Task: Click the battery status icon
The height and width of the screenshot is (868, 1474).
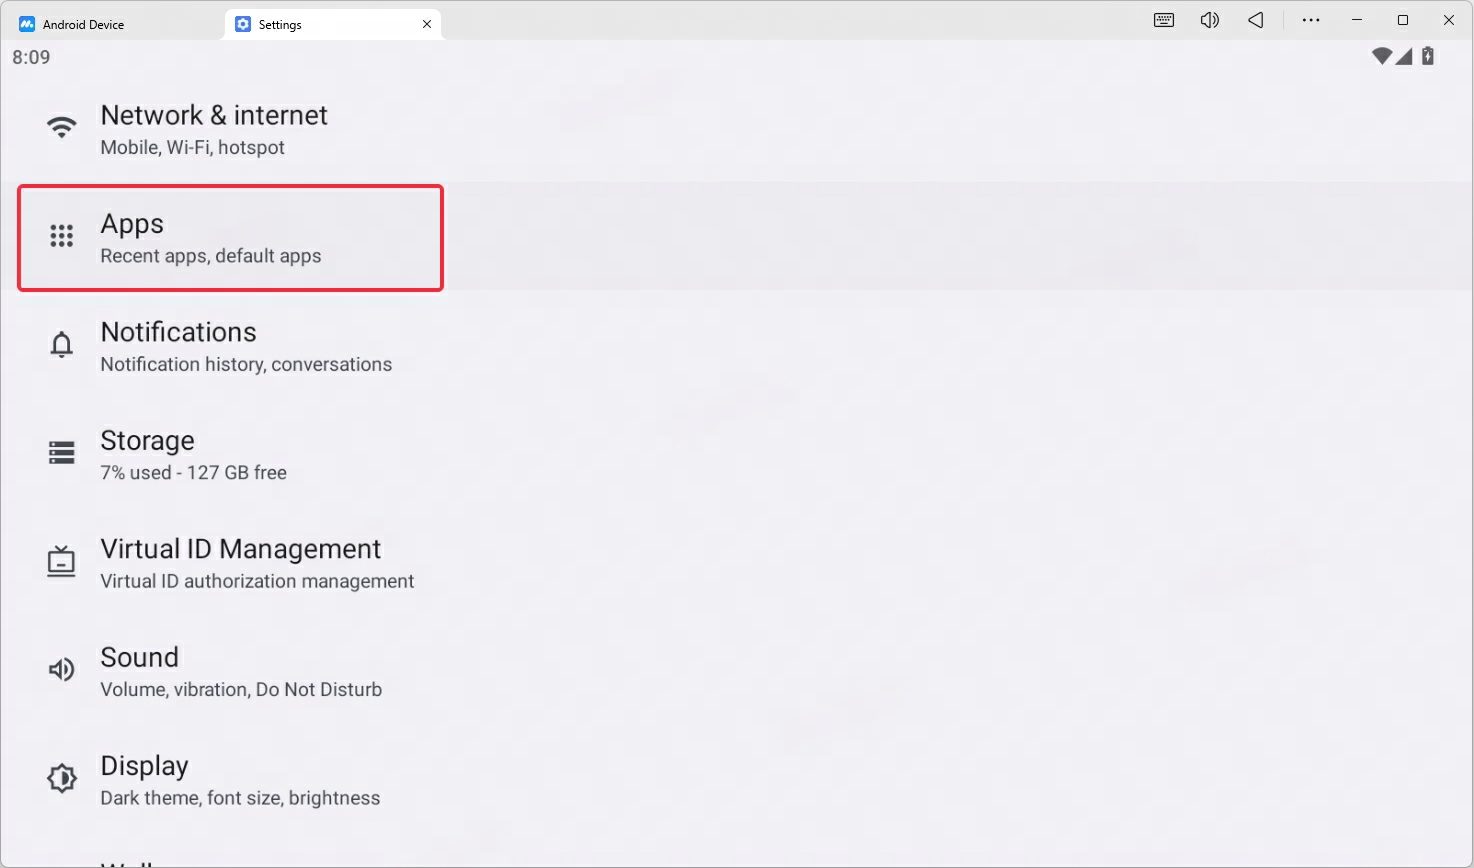Action: click(x=1428, y=56)
